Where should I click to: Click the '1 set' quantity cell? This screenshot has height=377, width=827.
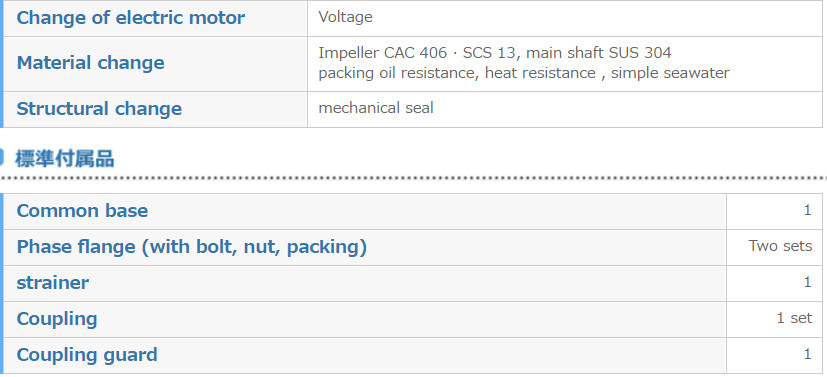tap(794, 318)
